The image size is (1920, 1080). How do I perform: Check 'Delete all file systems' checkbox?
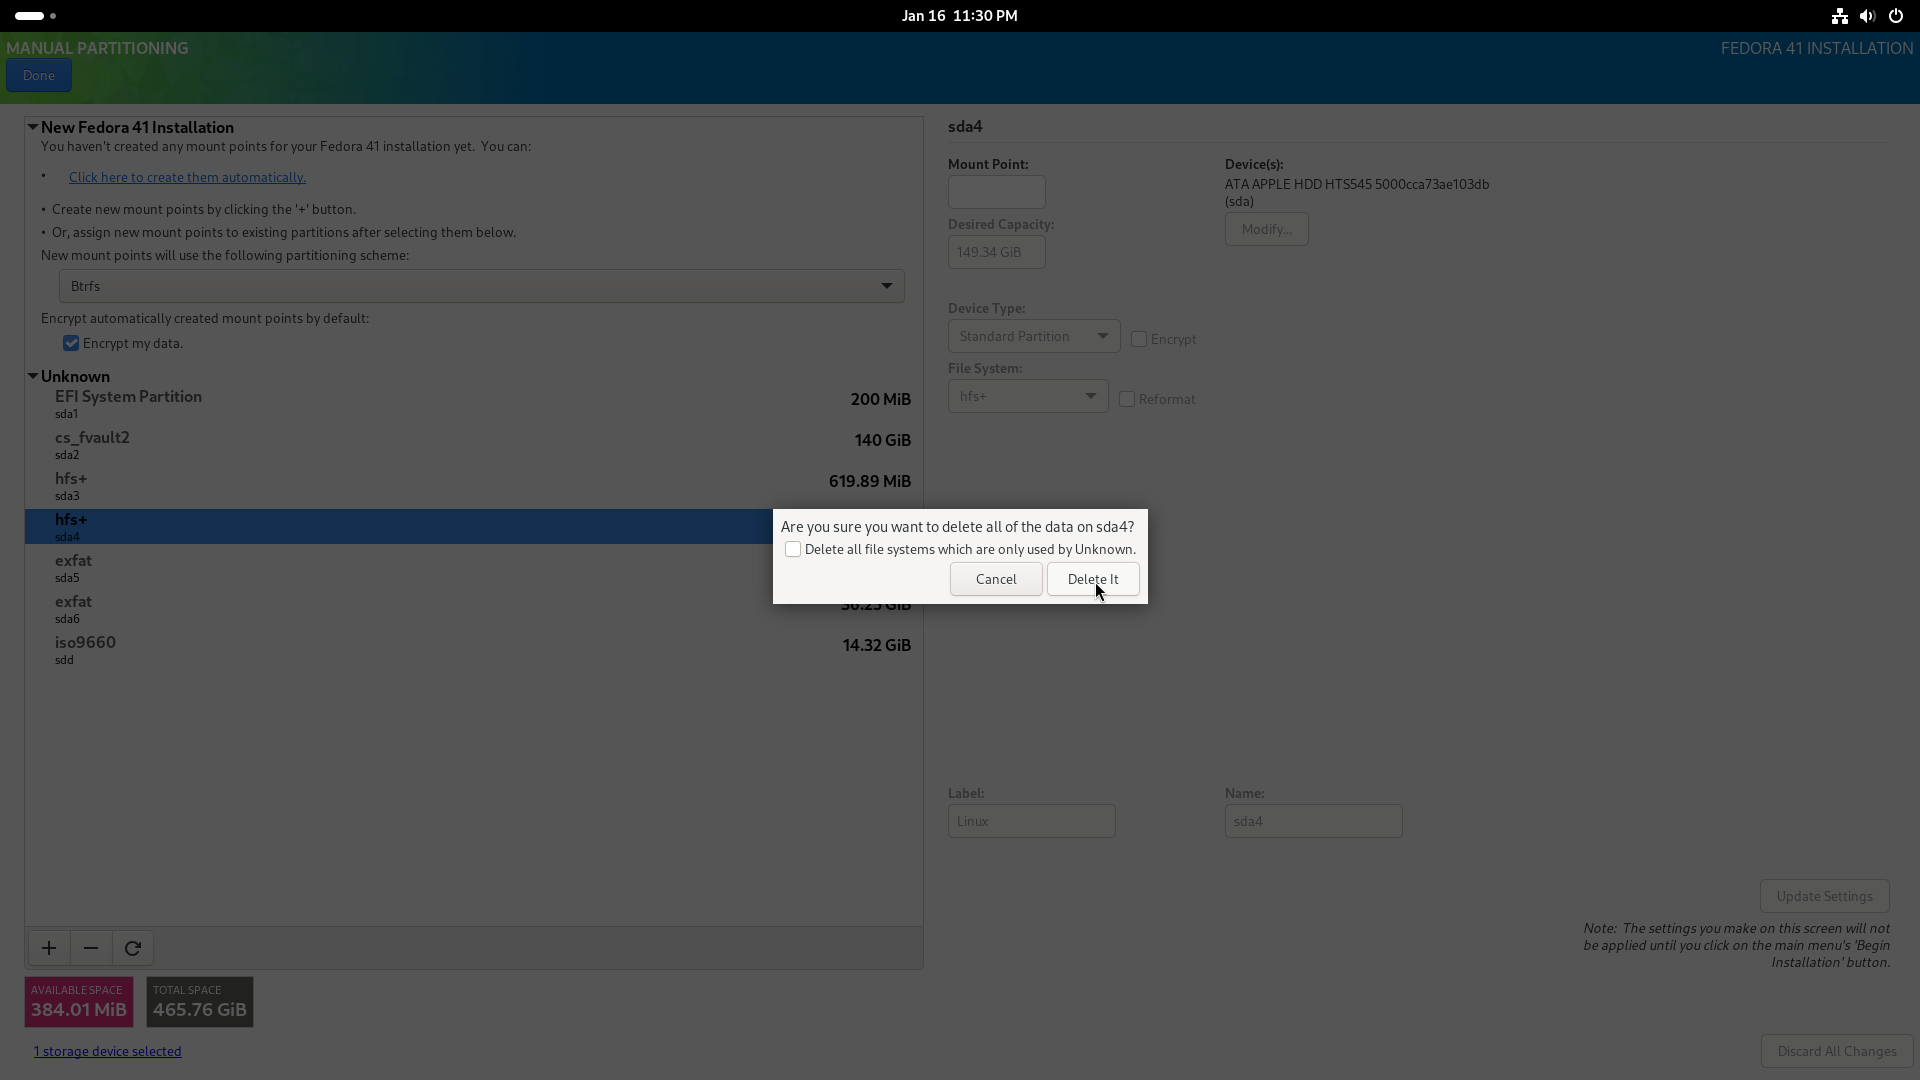tap(793, 550)
